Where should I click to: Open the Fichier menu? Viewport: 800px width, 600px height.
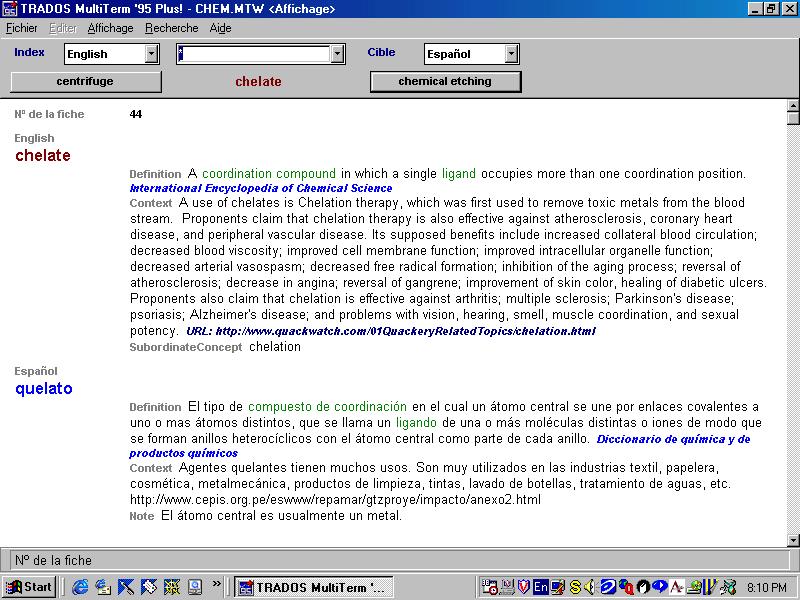click(x=21, y=28)
